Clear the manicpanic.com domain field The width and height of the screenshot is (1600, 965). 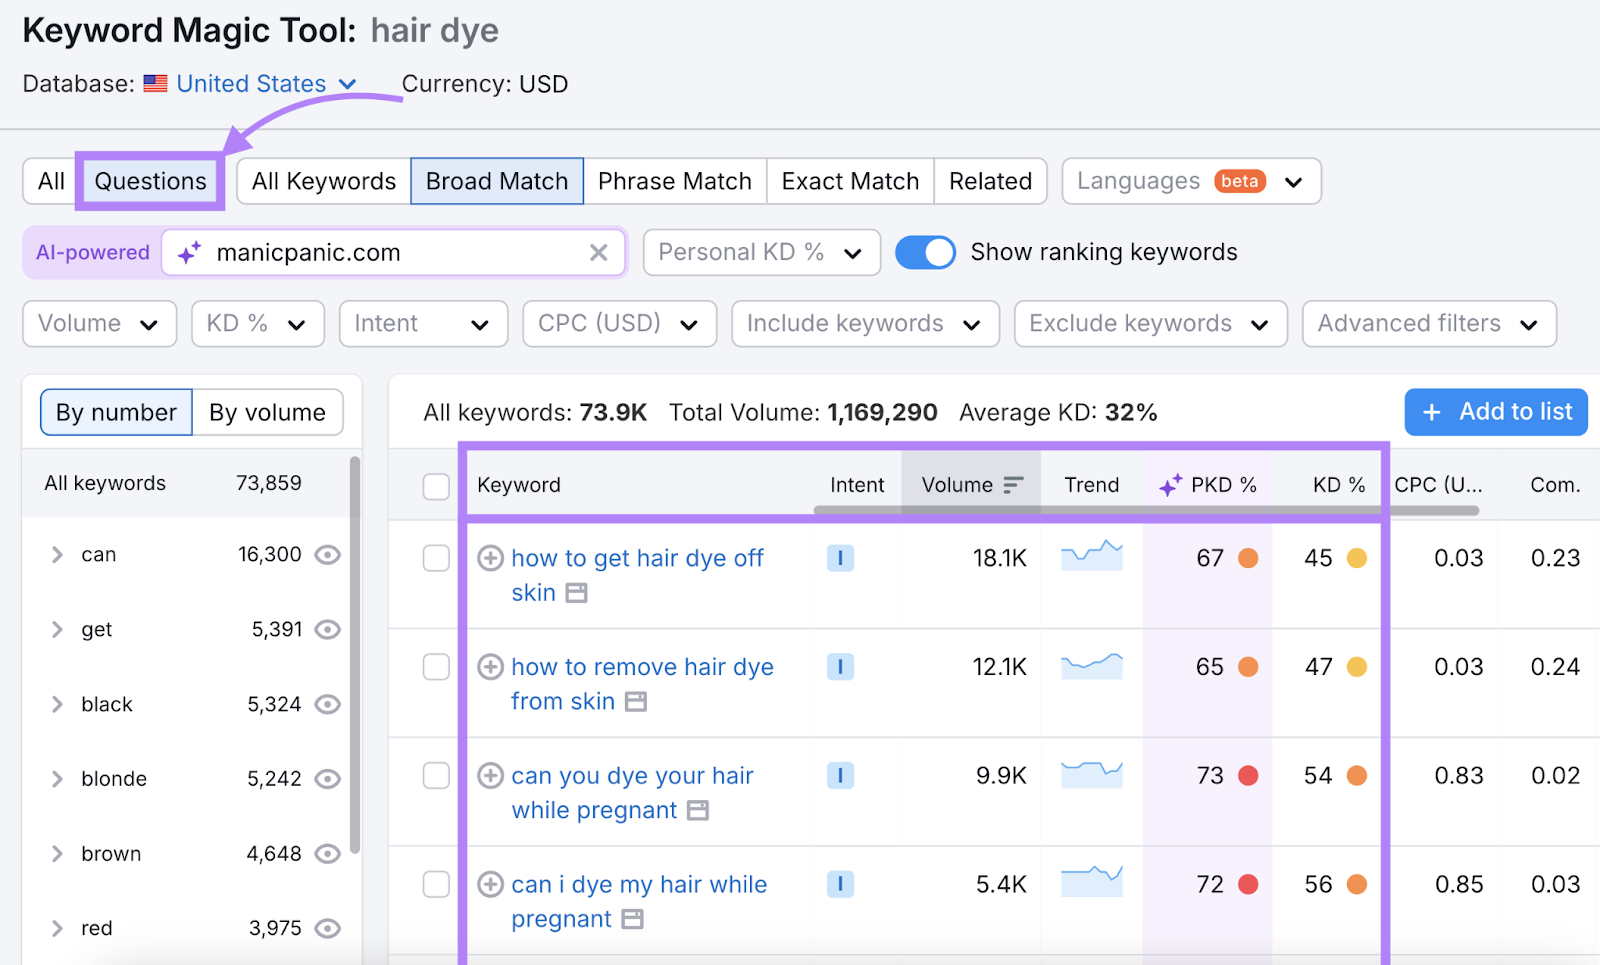click(x=598, y=253)
